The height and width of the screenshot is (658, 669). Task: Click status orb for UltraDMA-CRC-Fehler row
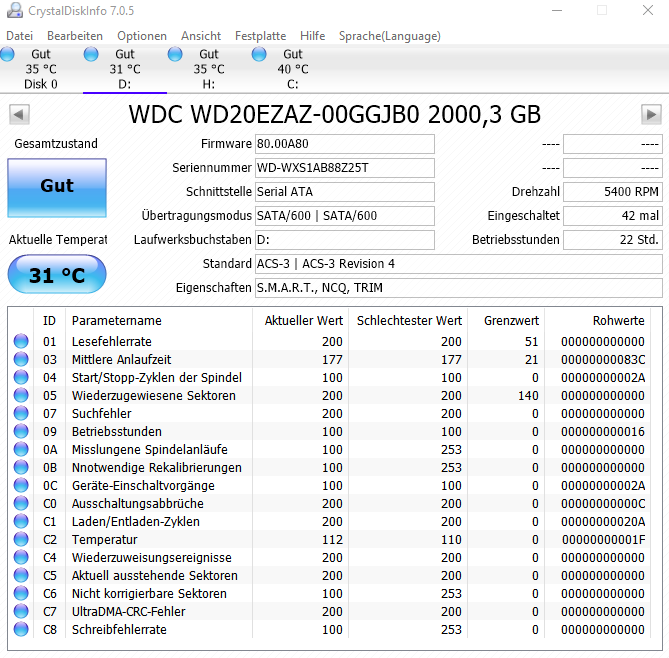coord(21,611)
